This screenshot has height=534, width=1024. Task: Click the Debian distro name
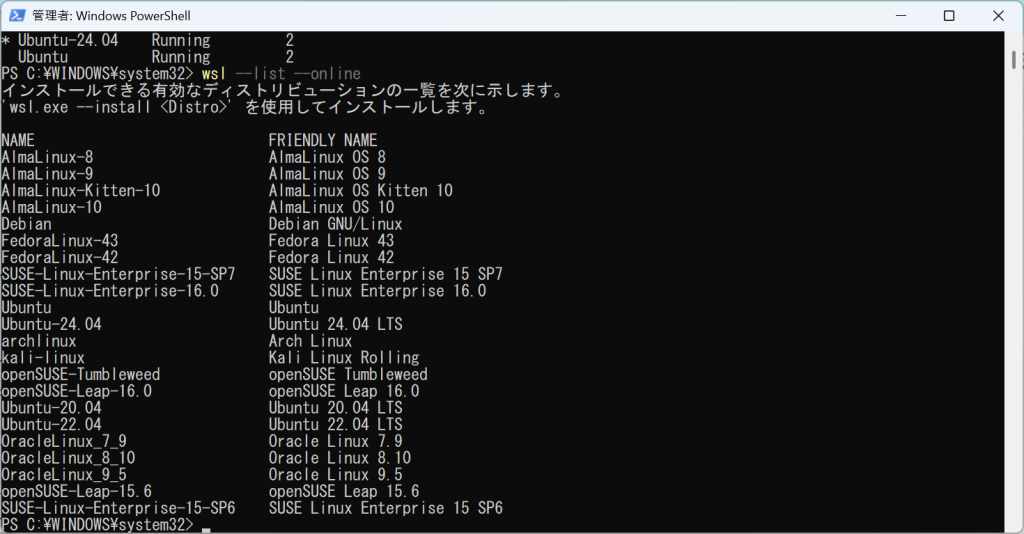click(27, 224)
